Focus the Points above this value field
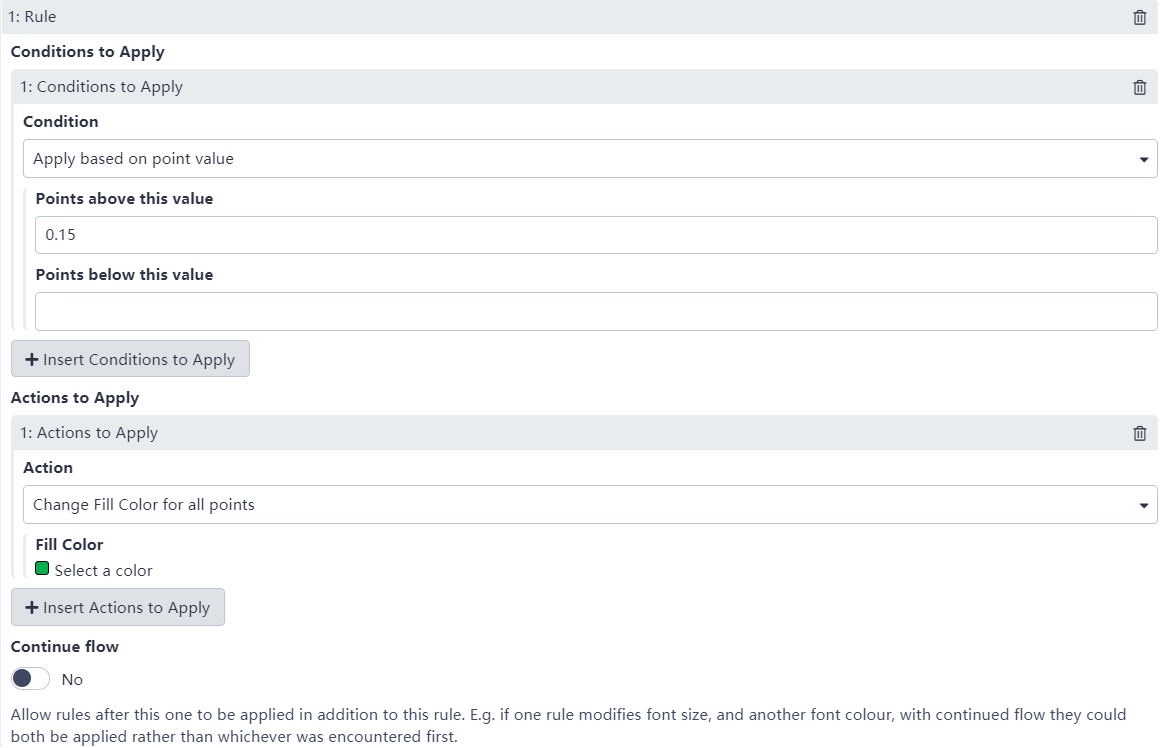The height and width of the screenshot is (748, 1163). point(596,235)
